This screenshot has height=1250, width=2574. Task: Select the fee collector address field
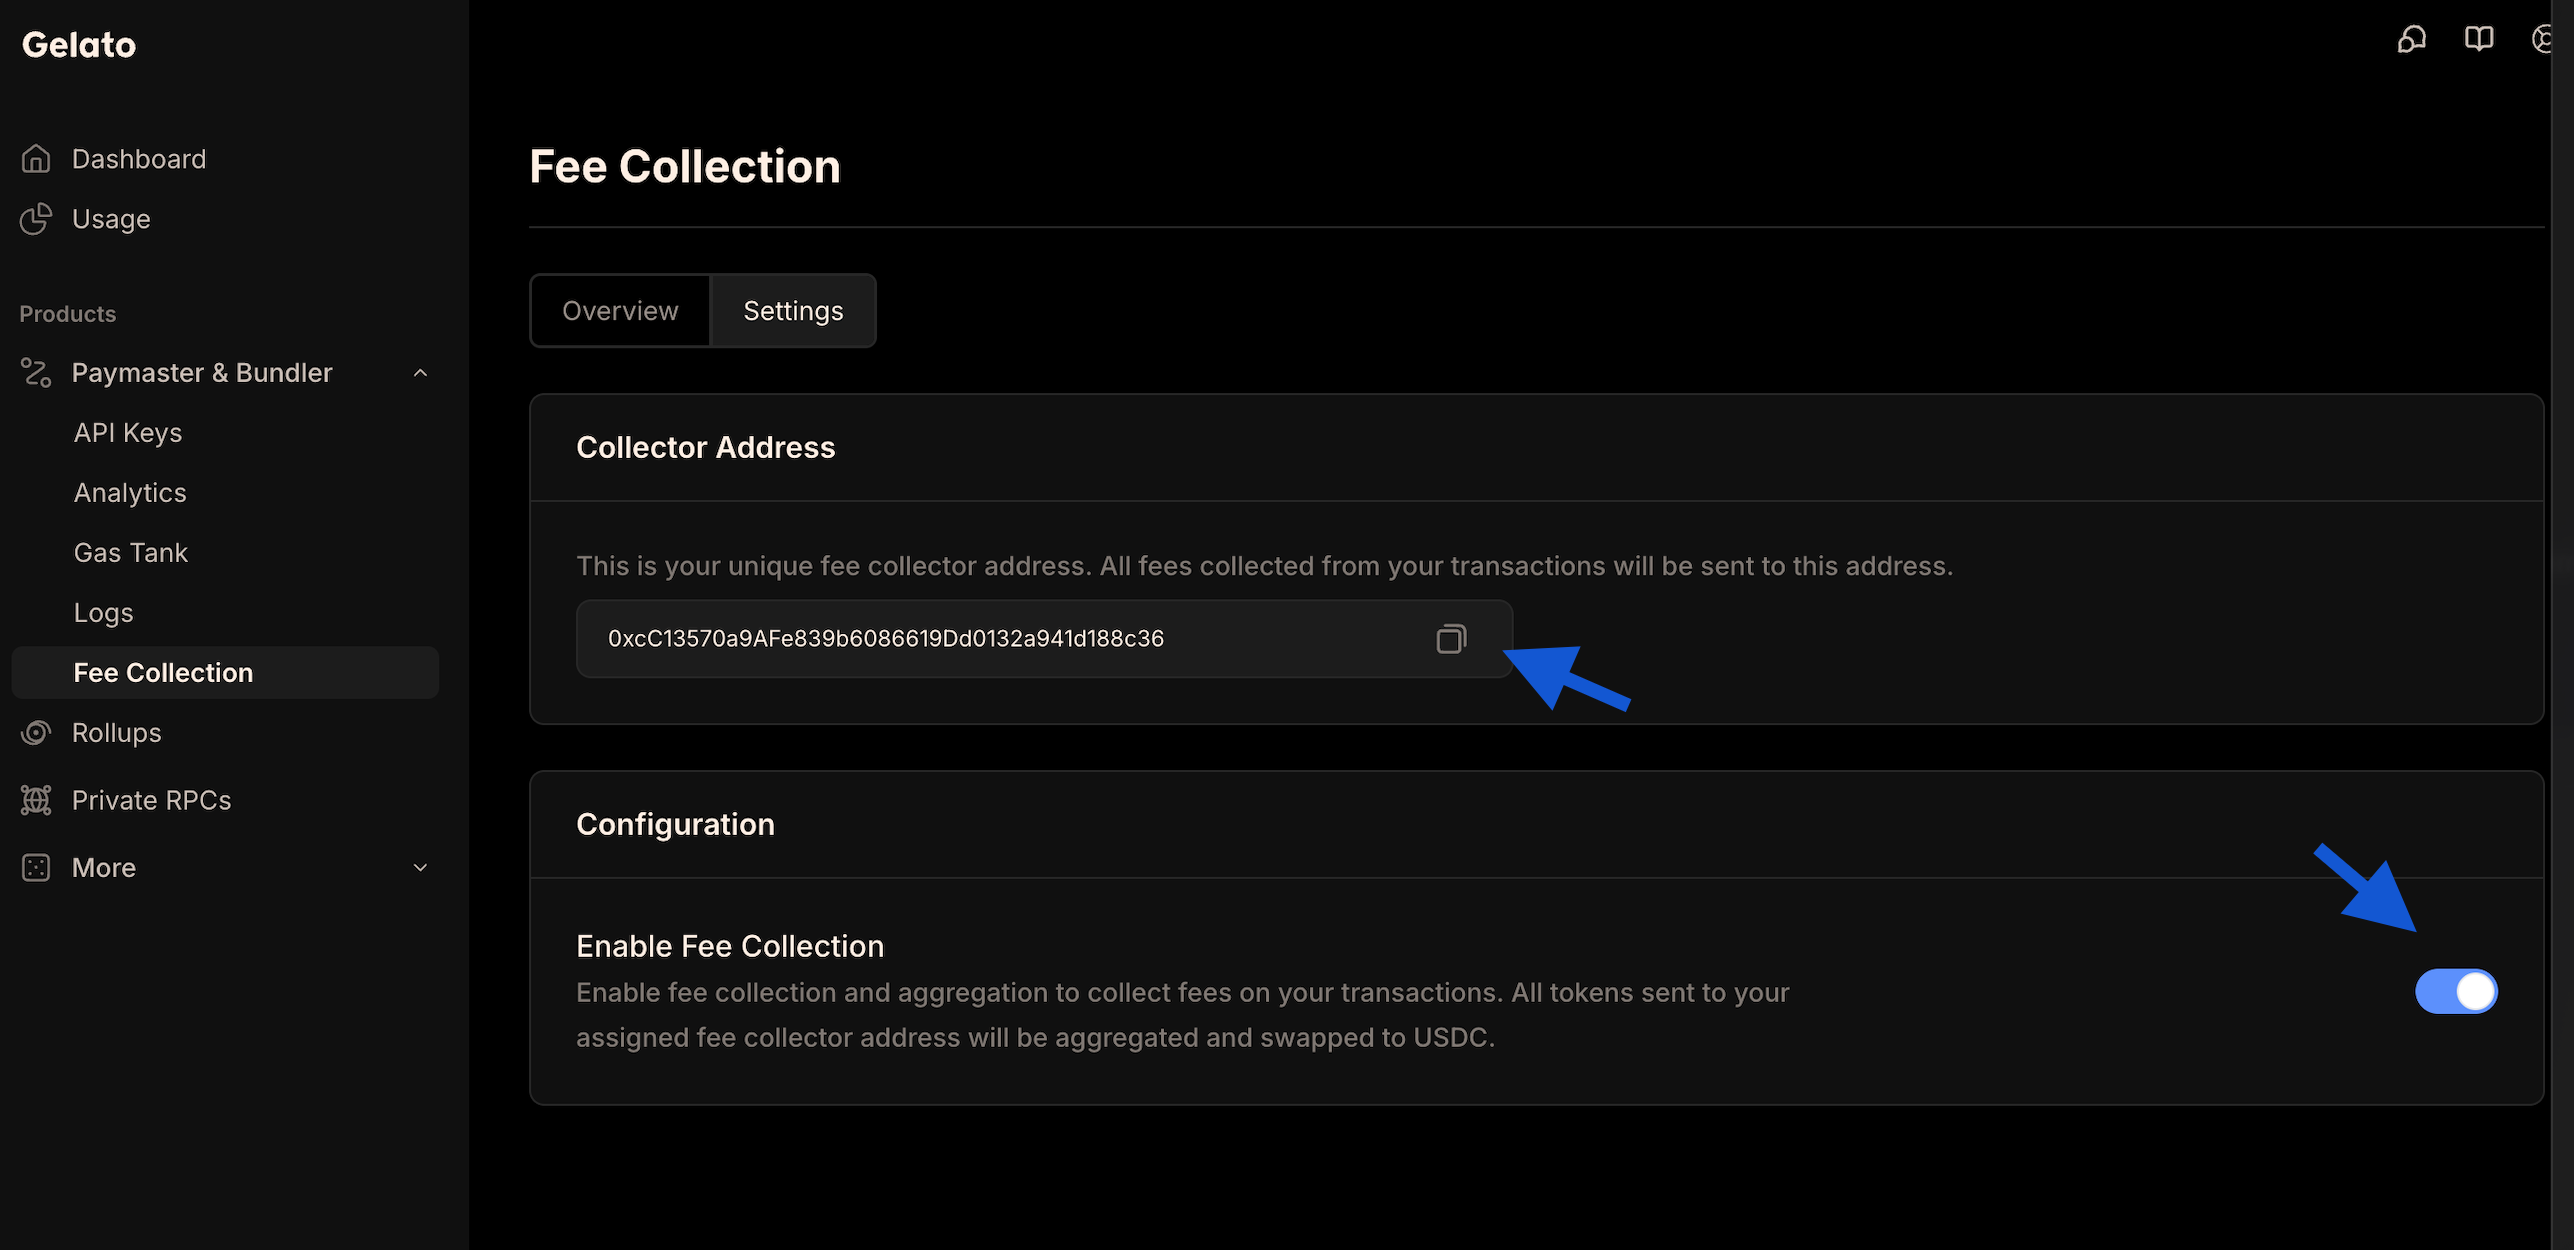(x=1000, y=638)
